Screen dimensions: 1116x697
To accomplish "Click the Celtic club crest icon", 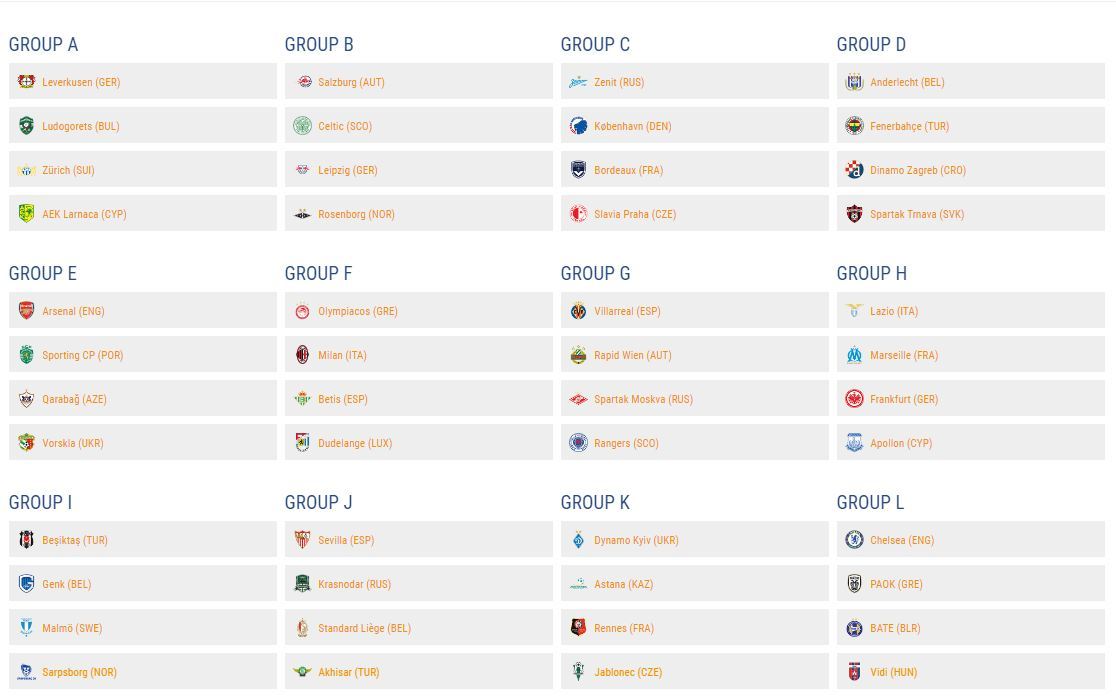I will (x=302, y=125).
